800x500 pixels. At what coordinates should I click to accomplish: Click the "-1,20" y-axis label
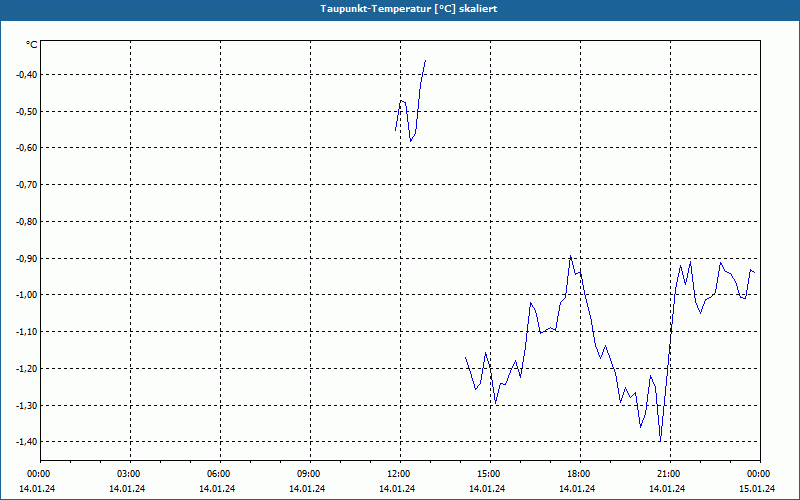[26, 368]
